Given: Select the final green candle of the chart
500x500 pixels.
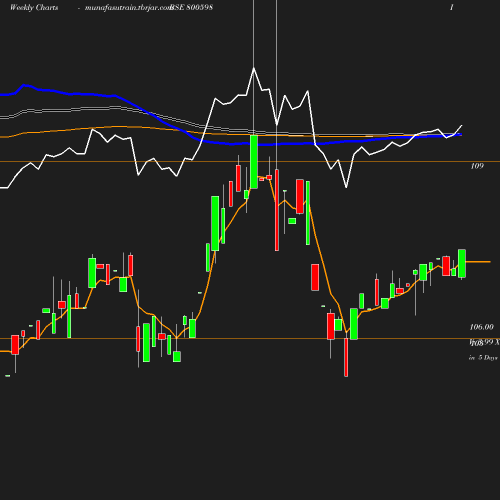Looking at the screenshot, I should coord(462,263).
